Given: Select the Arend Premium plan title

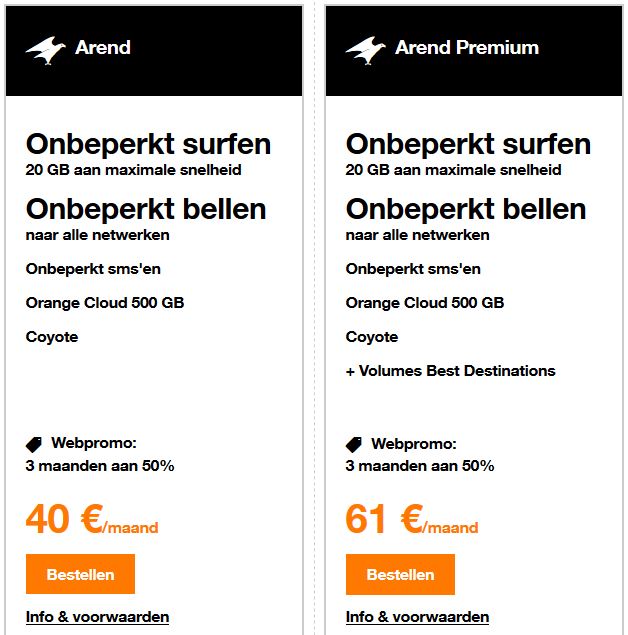Looking at the screenshot, I should click(467, 47).
